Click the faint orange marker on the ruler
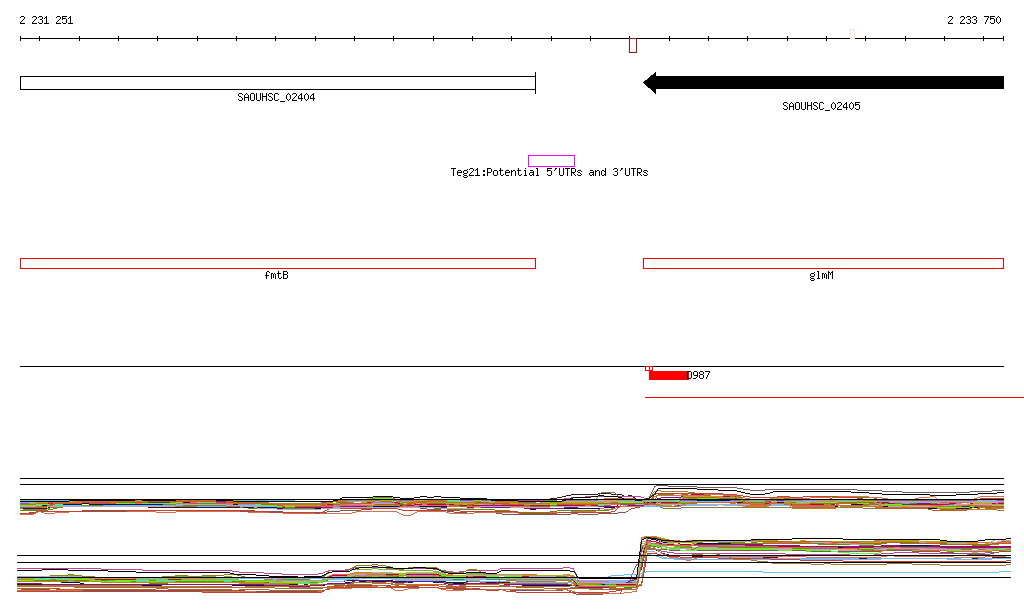Screen dimensions: 1024x611 click(x=852, y=34)
